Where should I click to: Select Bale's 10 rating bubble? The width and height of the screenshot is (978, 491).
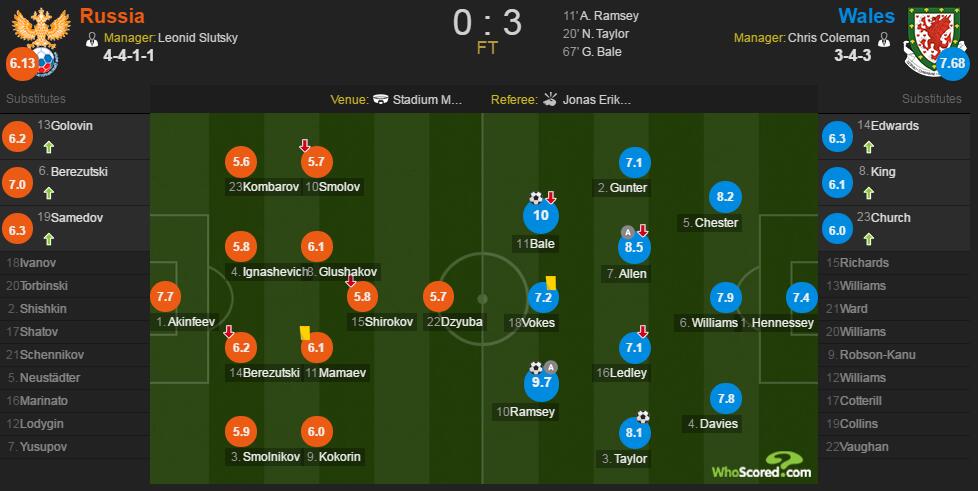point(541,216)
